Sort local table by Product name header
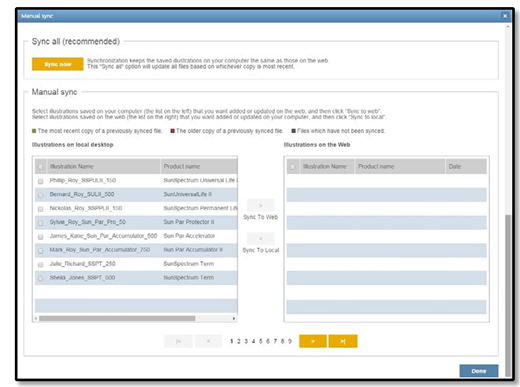The width and height of the screenshot is (520, 387). pos(199,166)
